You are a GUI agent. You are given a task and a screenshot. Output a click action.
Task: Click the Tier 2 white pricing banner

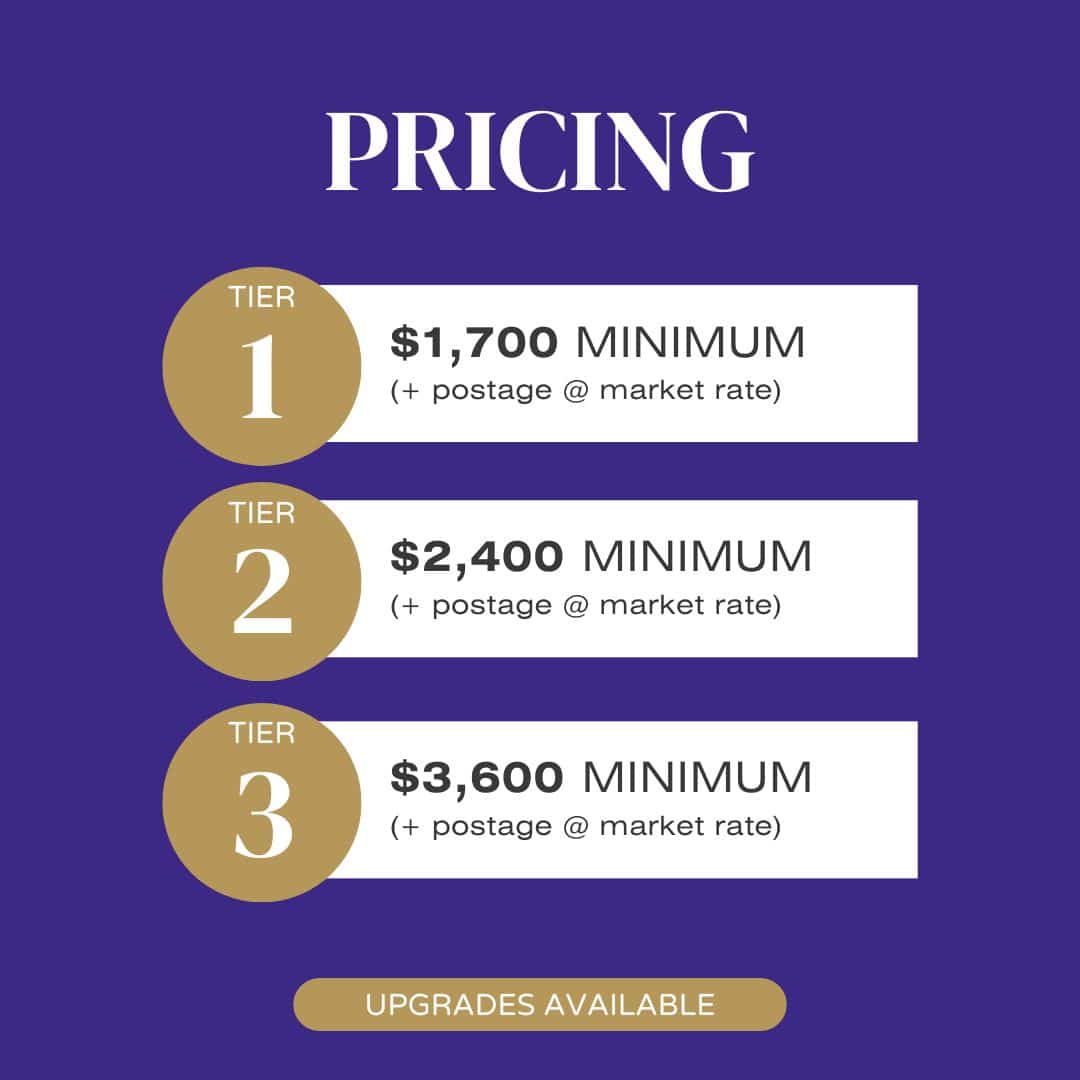(620, 579)
